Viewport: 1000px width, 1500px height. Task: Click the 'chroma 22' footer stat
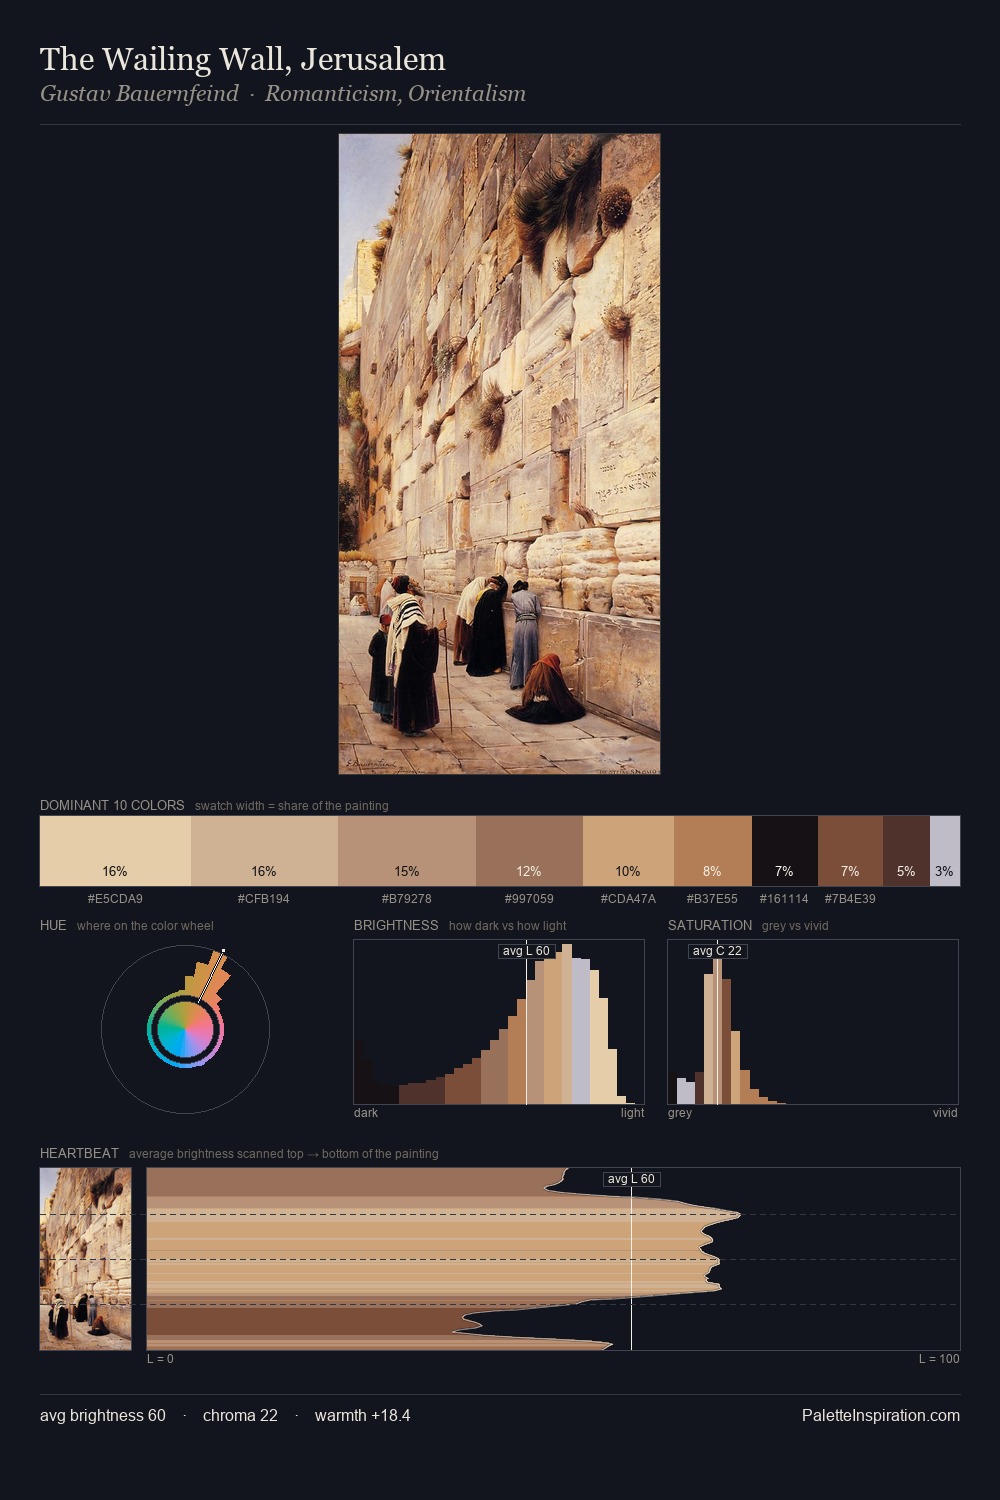pyautogui.click(x=240, y=1415)
